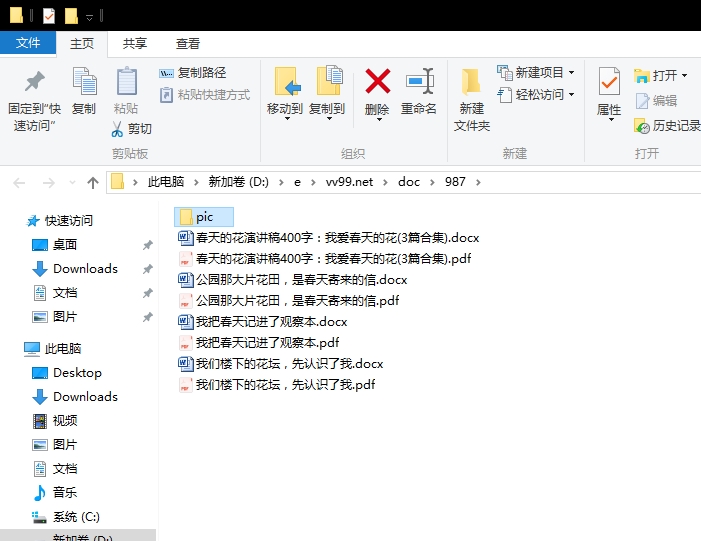Go back with left arrow
This screenshot has width=701, height=541.
(19, 182)
